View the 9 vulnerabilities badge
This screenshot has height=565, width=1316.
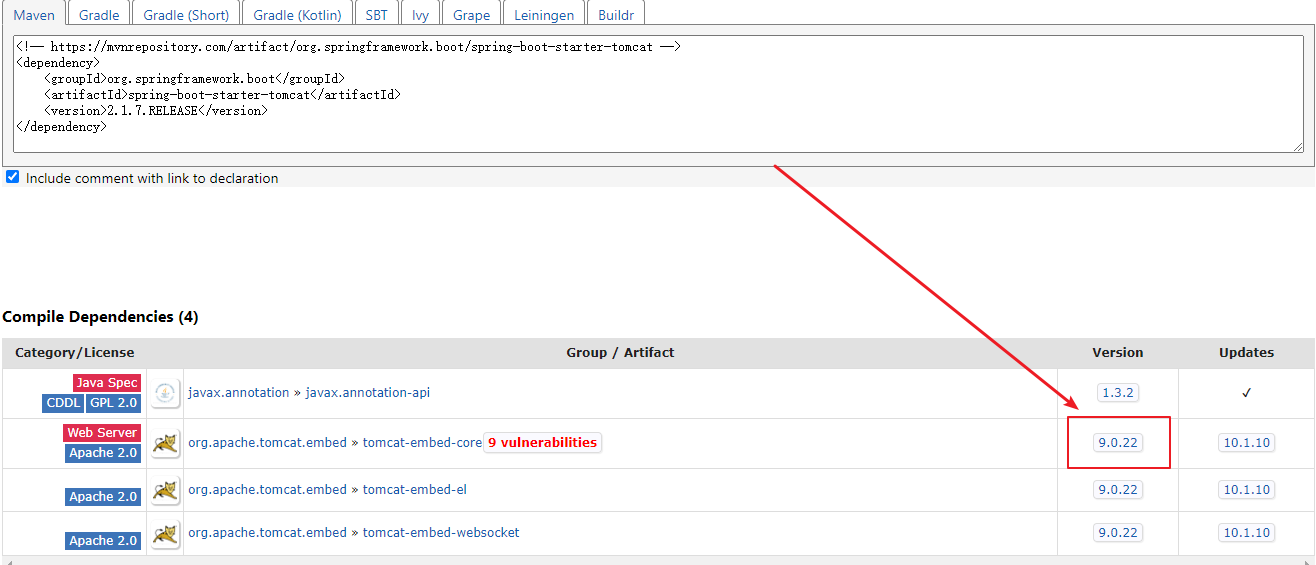(542, 443)
